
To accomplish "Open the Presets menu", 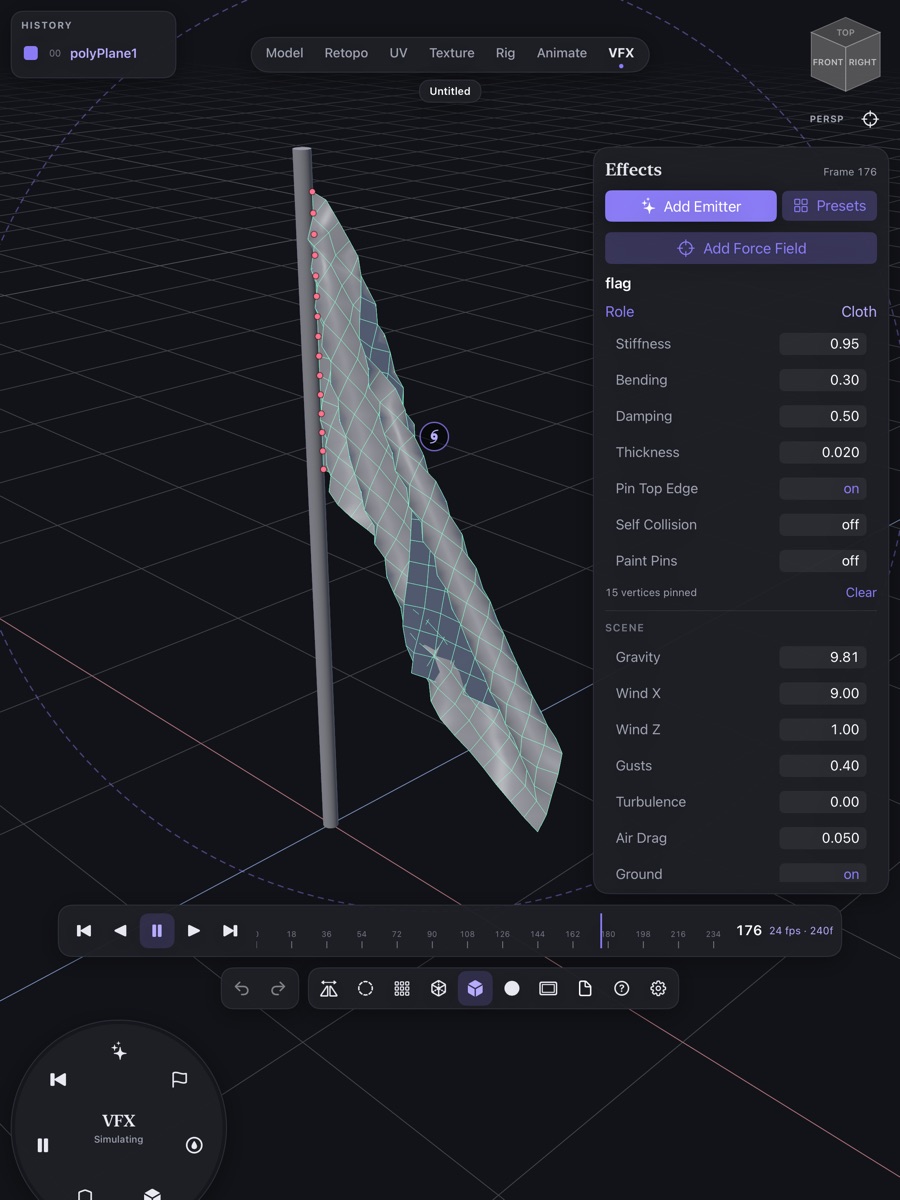I will pyautogui.click(x=829, y=206).
